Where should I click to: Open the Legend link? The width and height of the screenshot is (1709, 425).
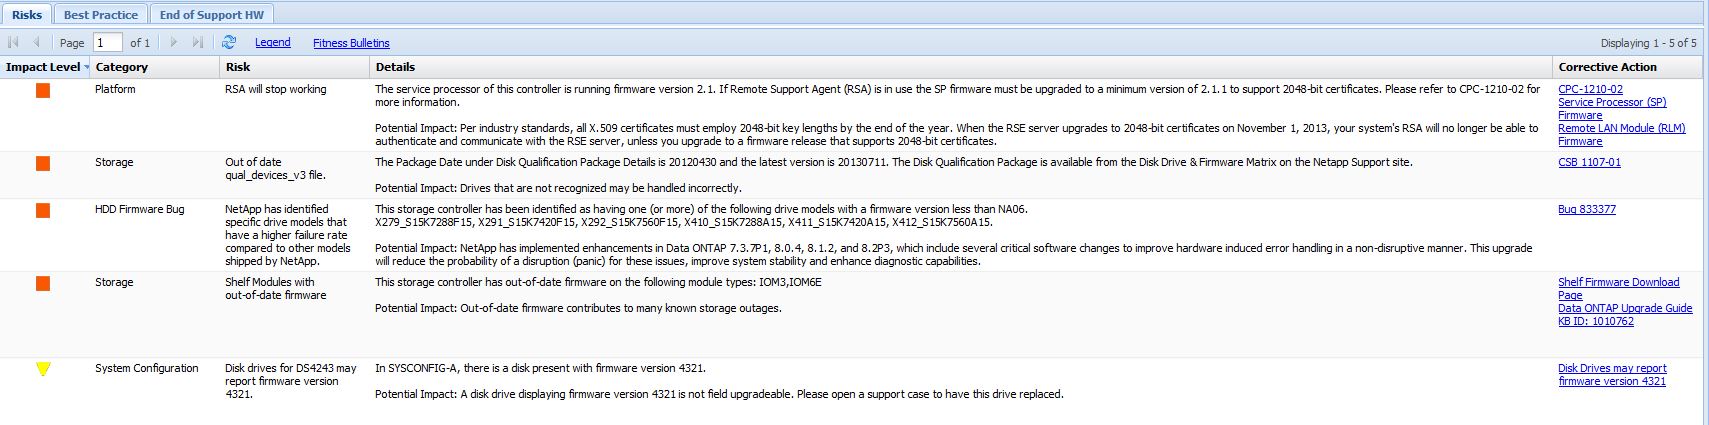pos(272,43)
